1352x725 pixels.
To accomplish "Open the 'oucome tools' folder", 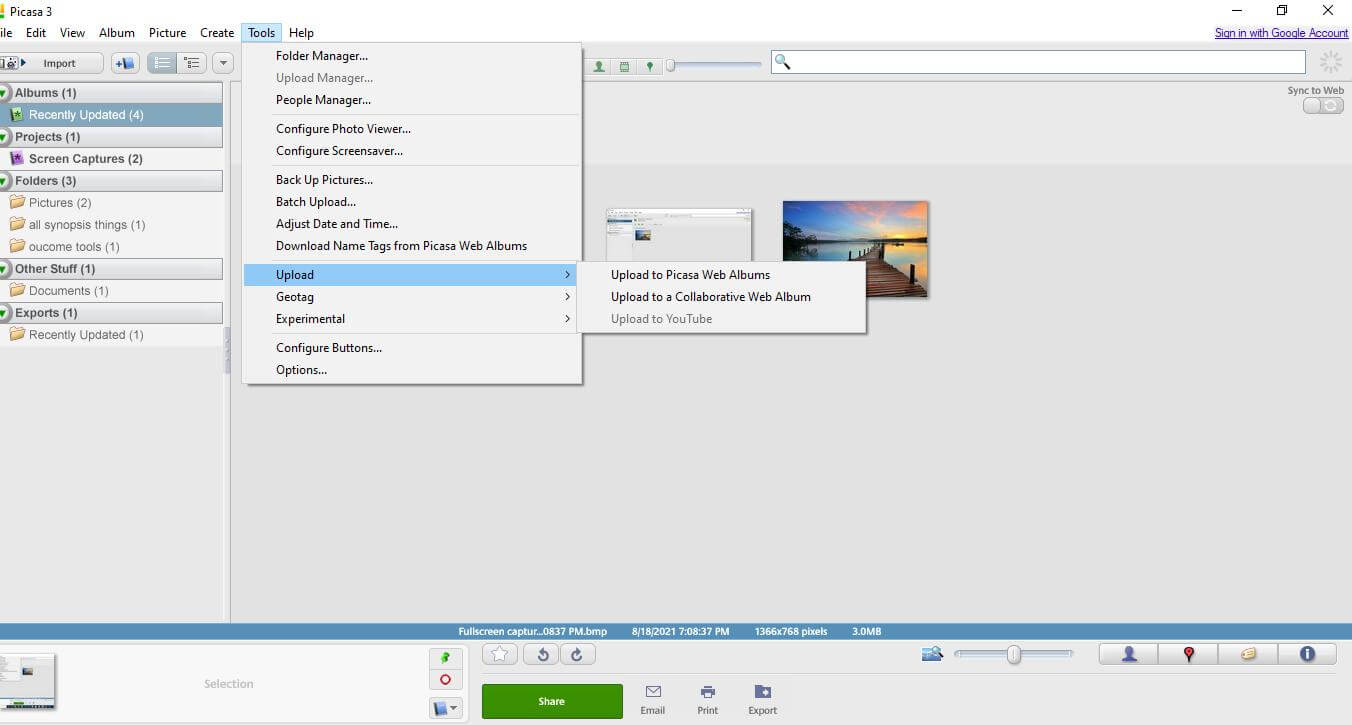I will tap(74, 247).
